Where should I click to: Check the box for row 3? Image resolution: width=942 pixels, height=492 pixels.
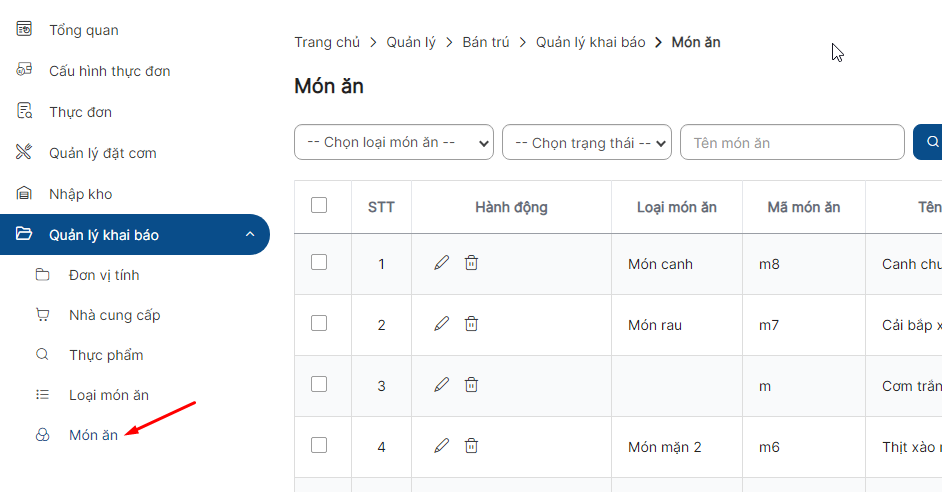click(319, 384)
